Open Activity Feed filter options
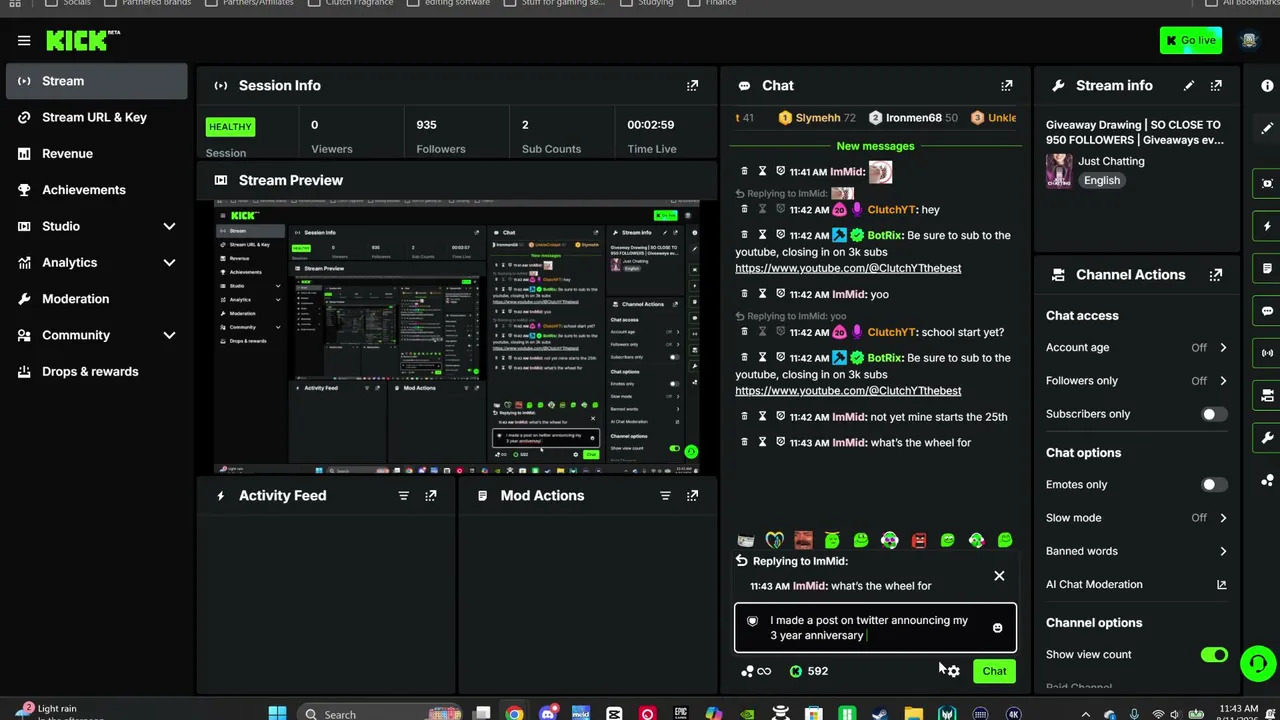1280x720 pixels. tap(404, 496)
